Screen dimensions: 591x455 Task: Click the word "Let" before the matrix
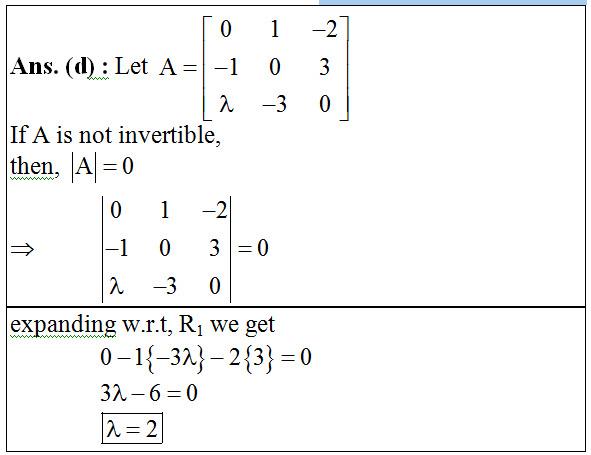click(131, 66)
